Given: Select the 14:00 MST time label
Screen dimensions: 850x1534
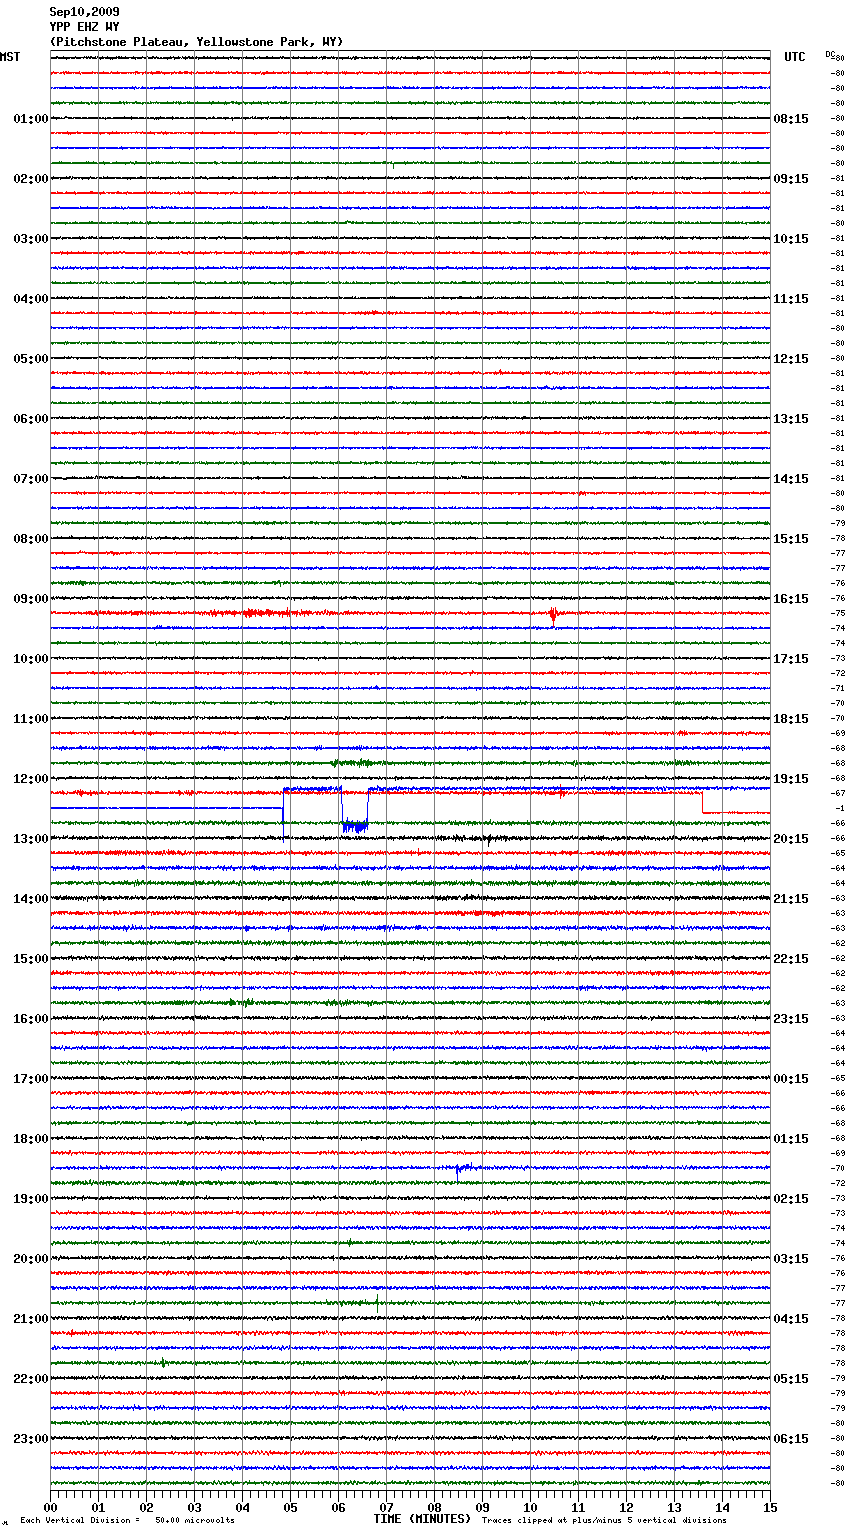Looking at the screenshot, I should coord(31,899).
